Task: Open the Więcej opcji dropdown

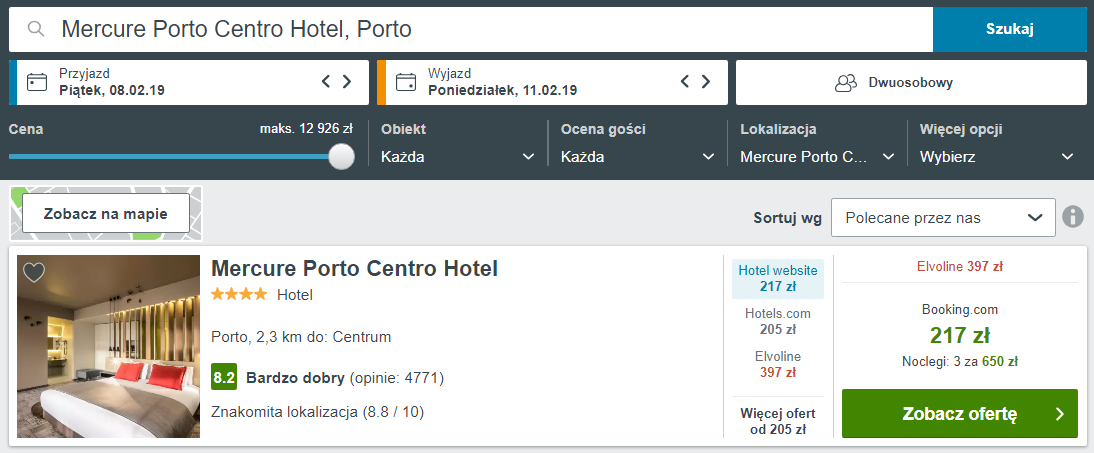Action: coord(996,157)
